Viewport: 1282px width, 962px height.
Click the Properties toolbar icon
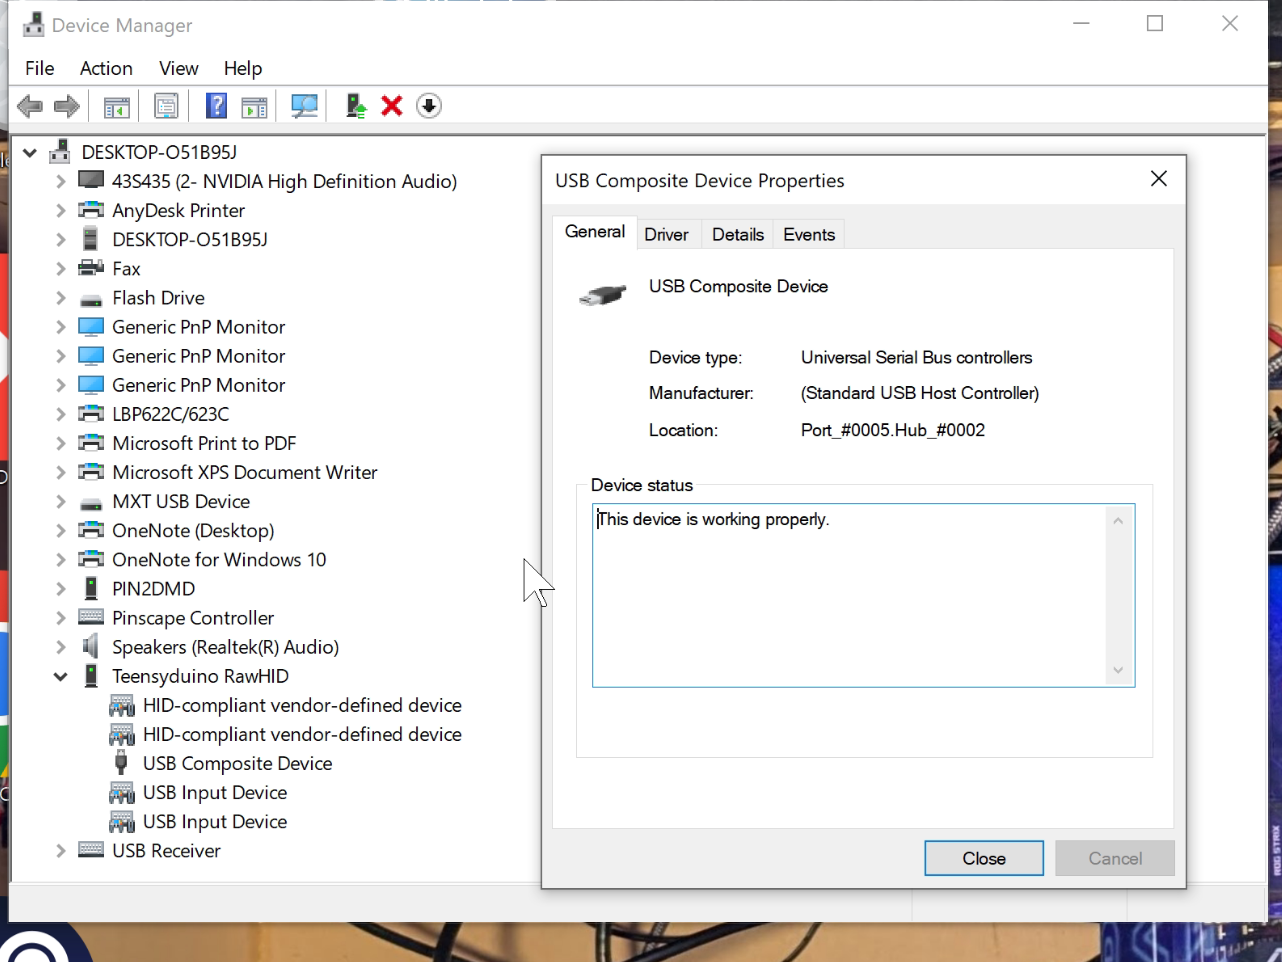[x=166, y=105]
